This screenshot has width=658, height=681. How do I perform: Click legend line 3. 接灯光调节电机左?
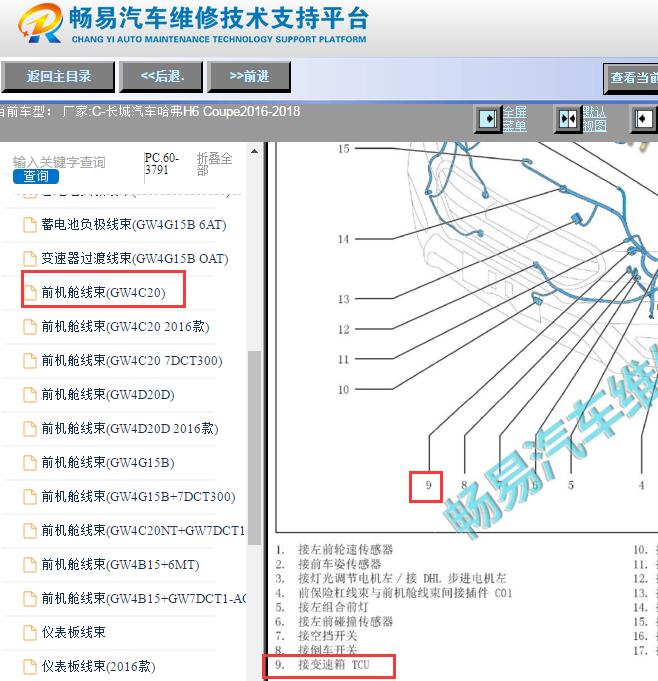click(391, 578)
